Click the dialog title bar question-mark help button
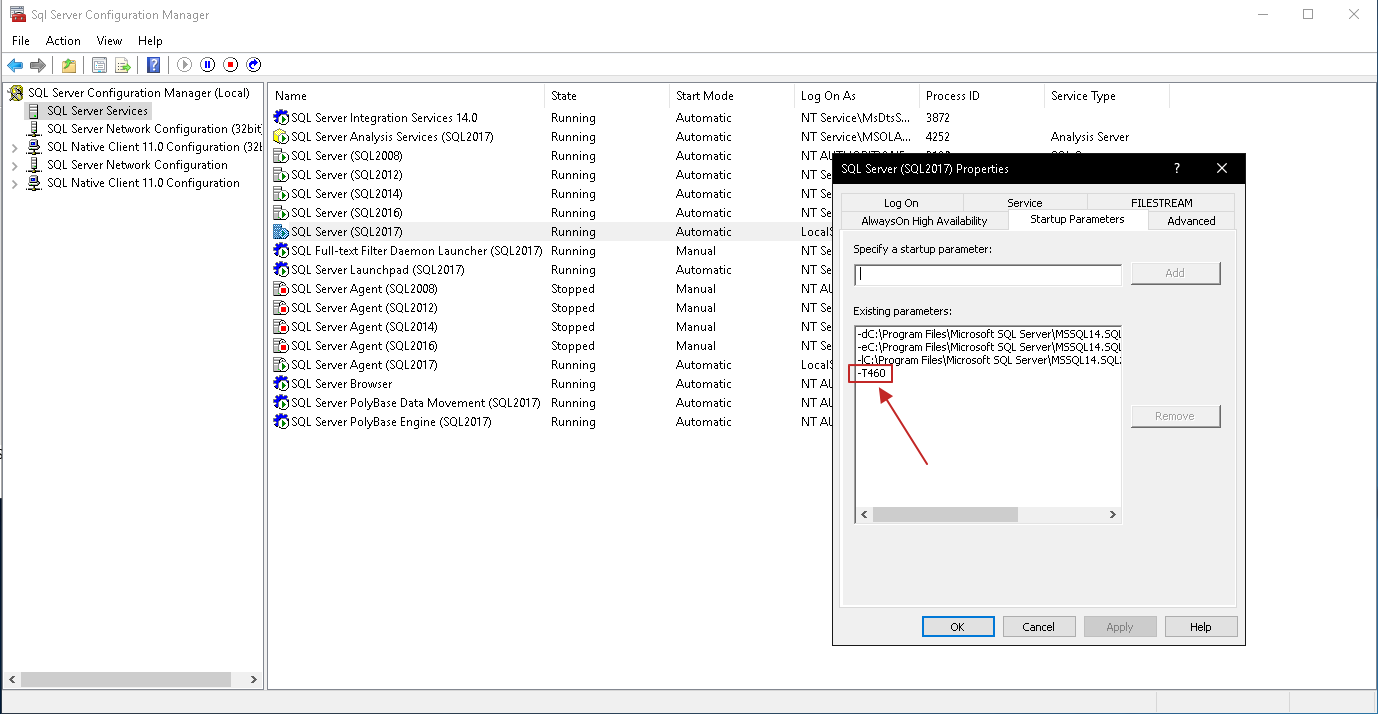This screenshot has height=714, width=1378. [x=1177, y=169]
